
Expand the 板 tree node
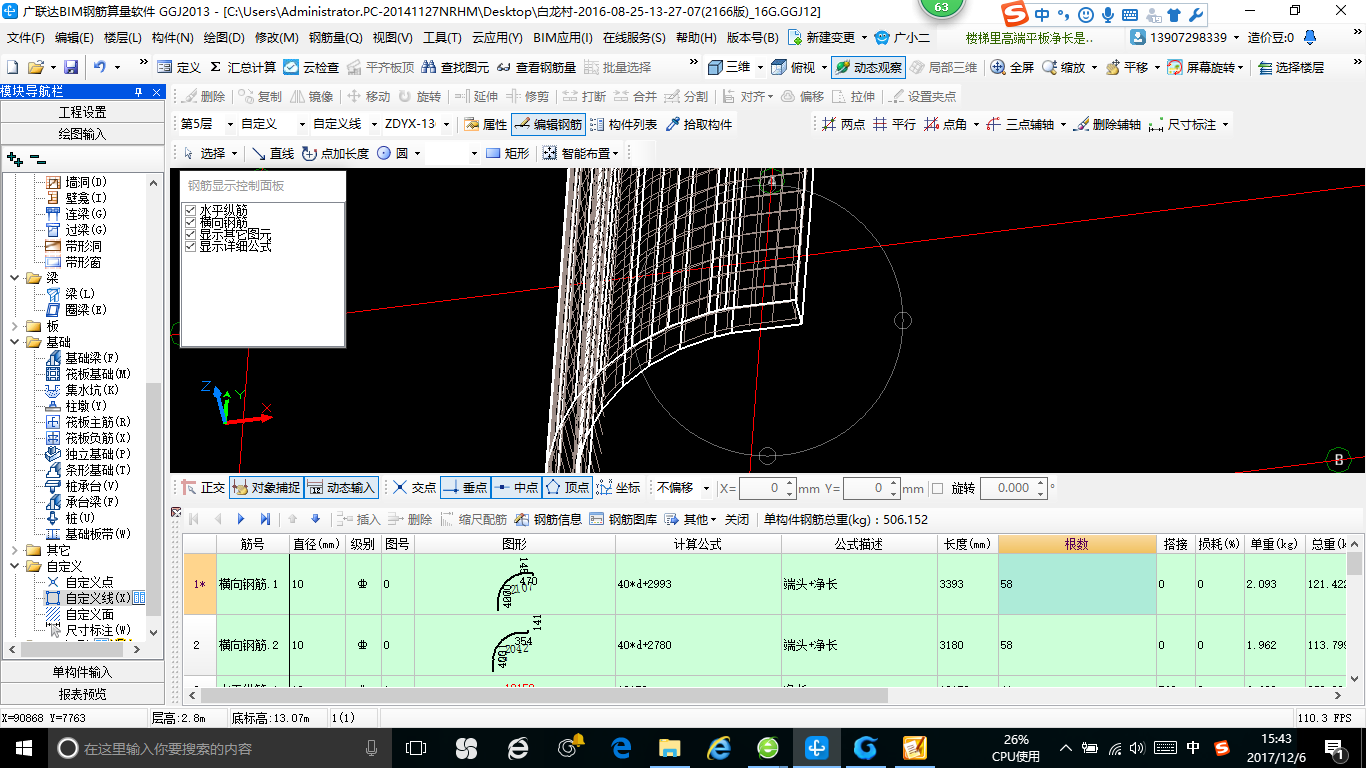click(14, 326)
